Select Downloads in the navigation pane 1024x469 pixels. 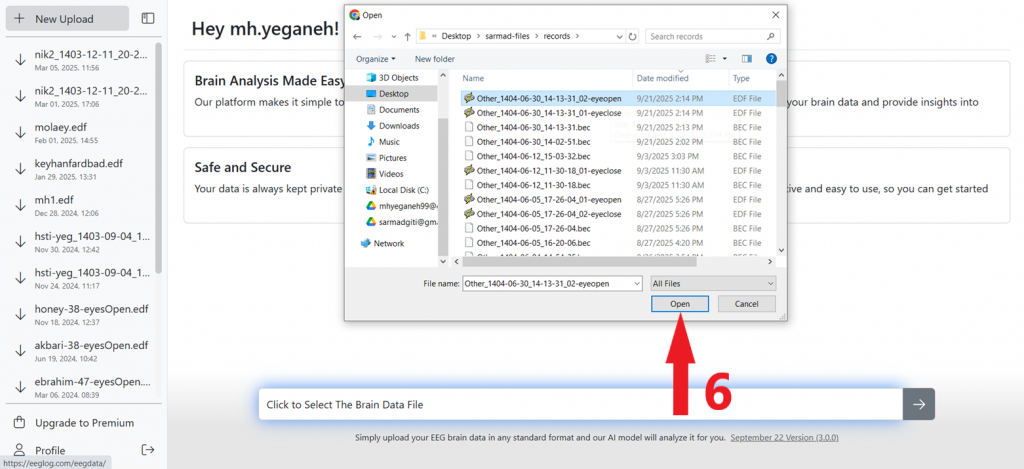399,126
